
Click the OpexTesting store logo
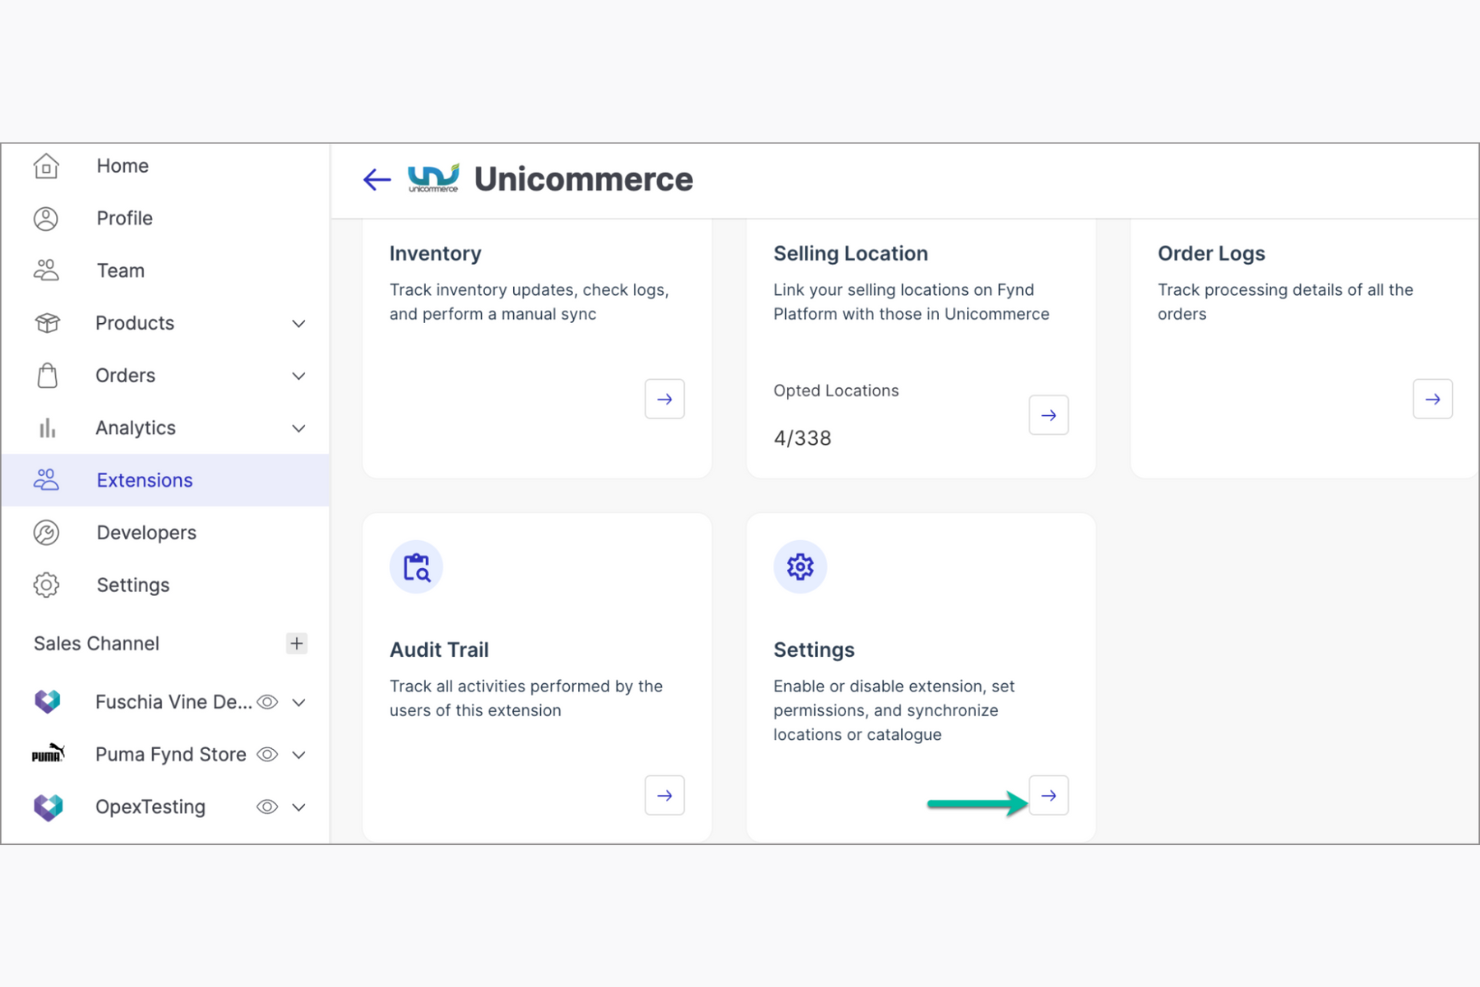click(x=48, y=807)
